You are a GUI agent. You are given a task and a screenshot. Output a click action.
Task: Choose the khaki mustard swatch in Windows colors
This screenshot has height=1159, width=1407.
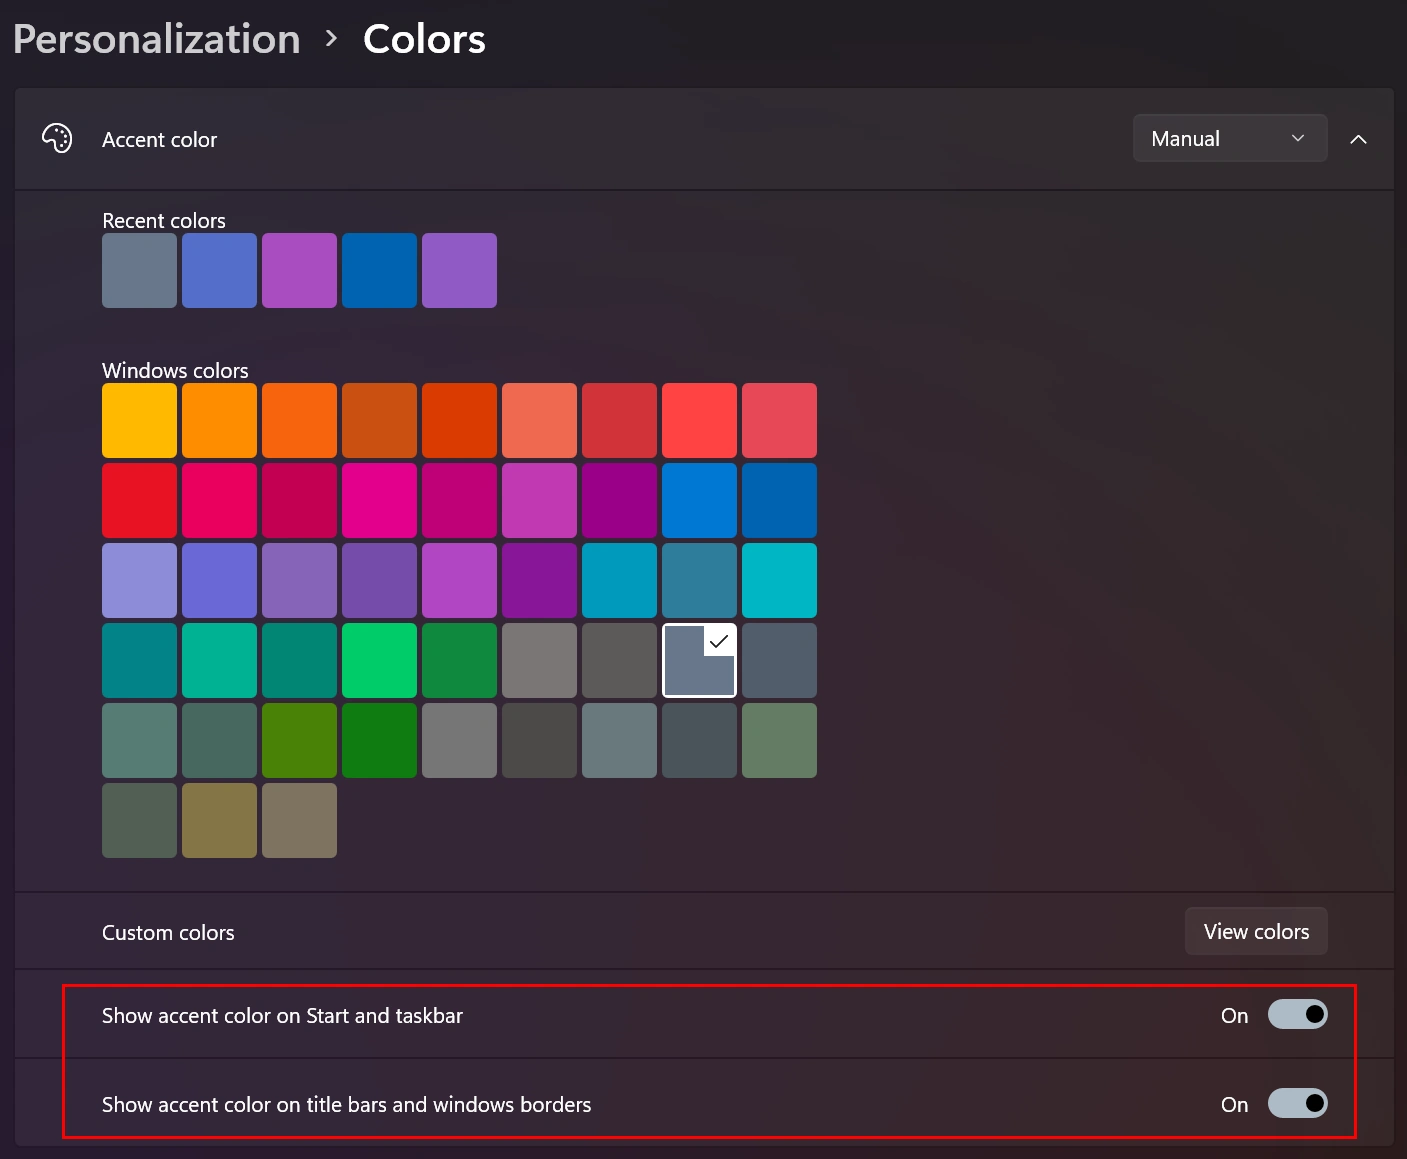(x=220, y=821)
